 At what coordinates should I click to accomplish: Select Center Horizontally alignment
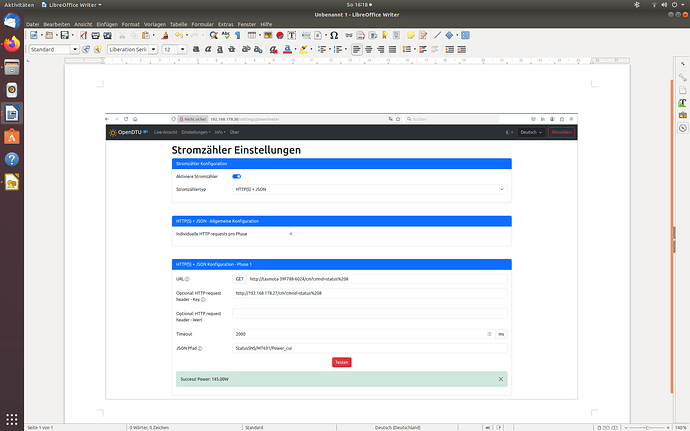(x=368, y=49)
